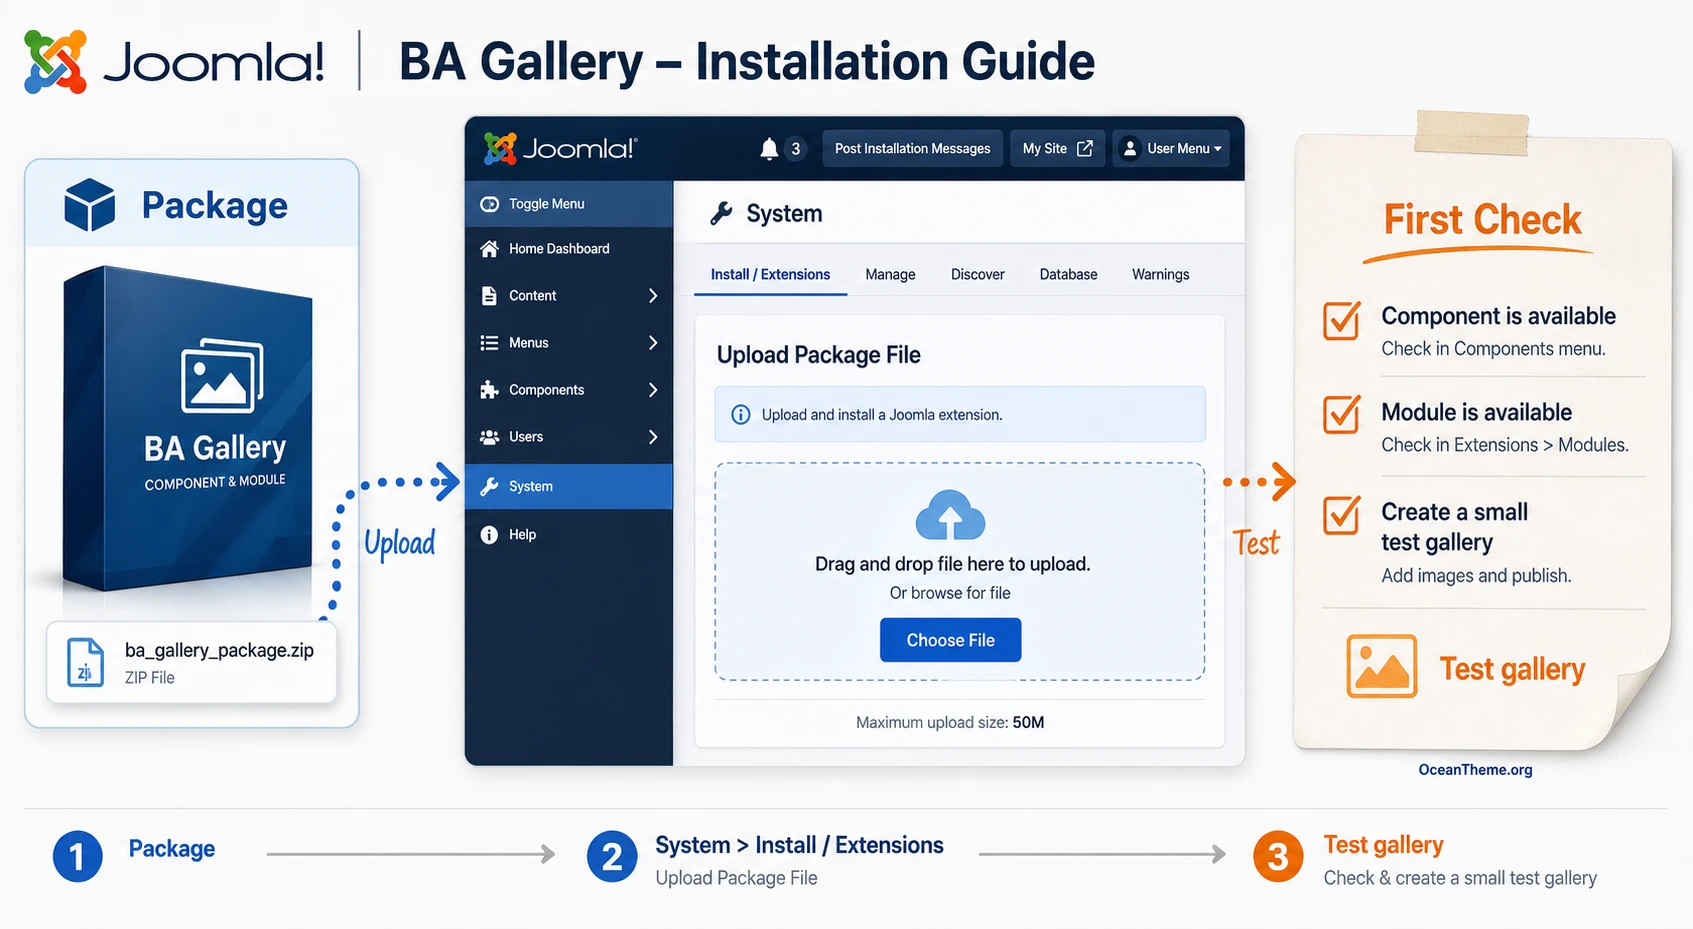Switch to the Database tab
Image resolution: width=1693 pixels, height=929 pixels.
point(1068,275)
